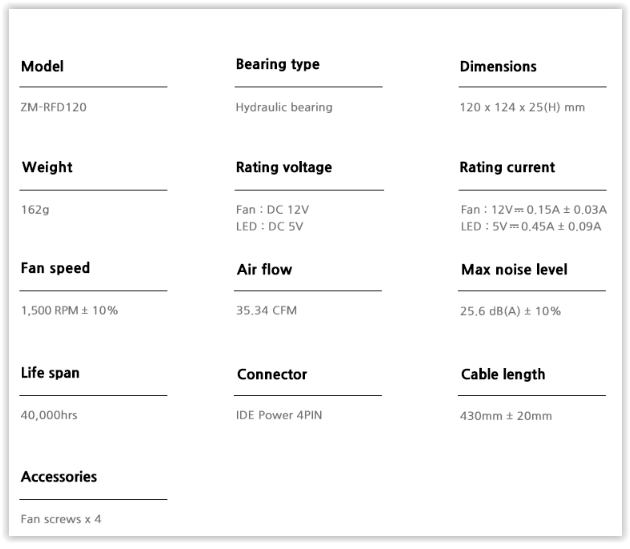The height and width of the screenshot is (549, 630).
Task: Select the 40,000hrs life span value
Action: (x=49, y=414)
